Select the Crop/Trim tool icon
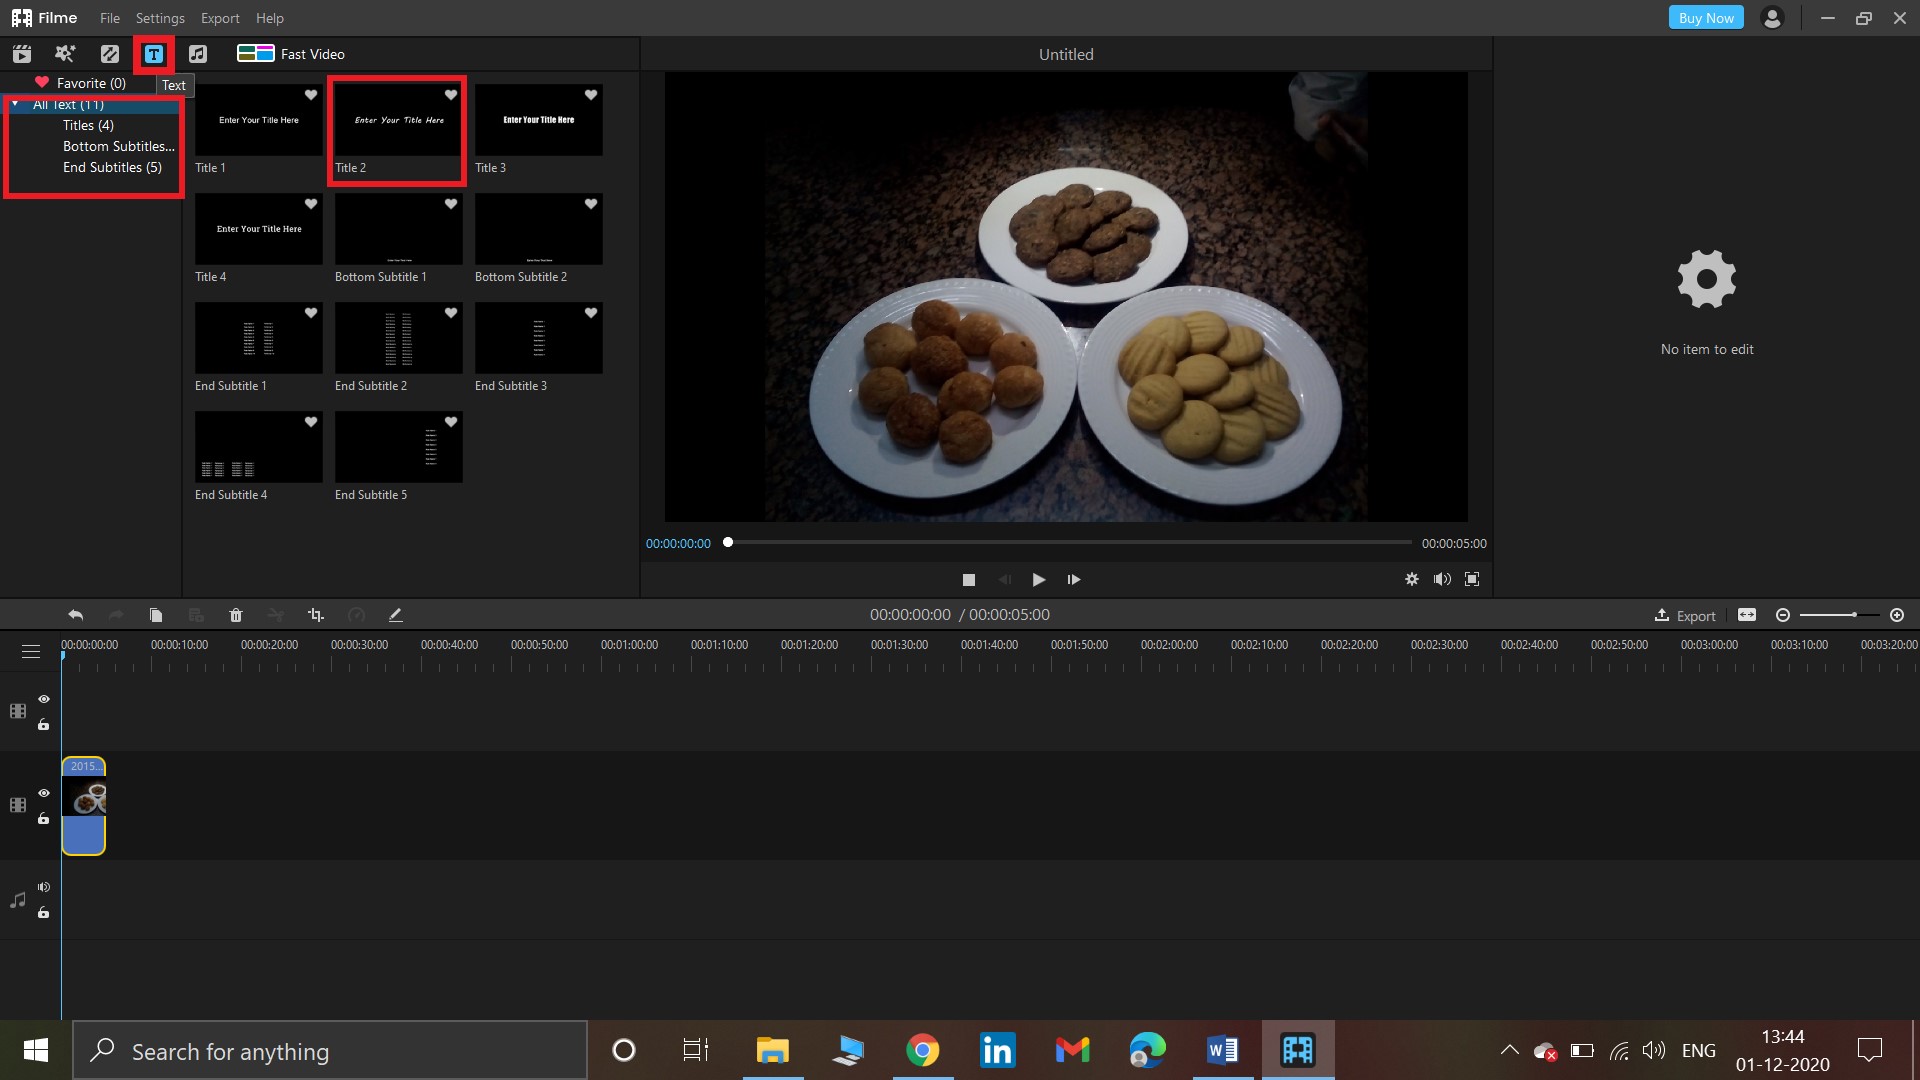Screen dimensions: 1920x1080 [316, 615]
